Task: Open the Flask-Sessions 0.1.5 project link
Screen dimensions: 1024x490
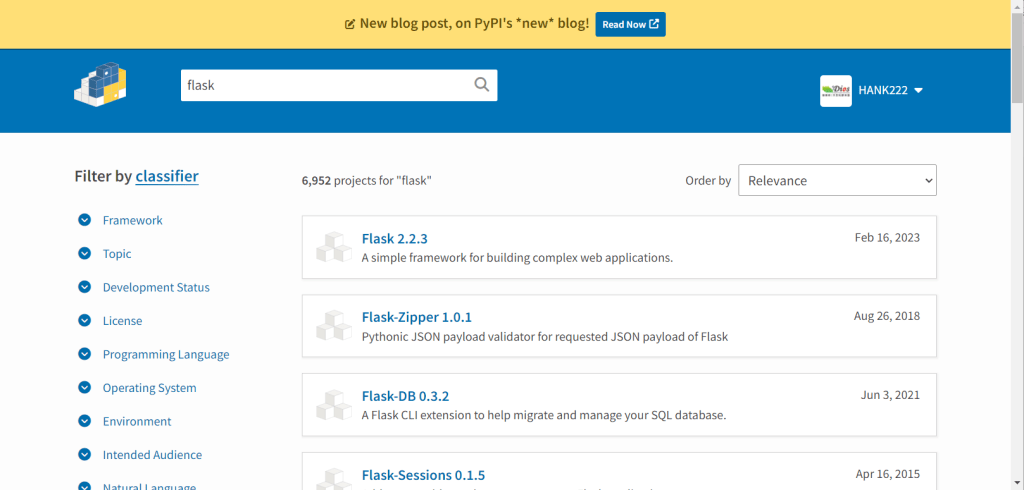Action: (x=423, y=475)
